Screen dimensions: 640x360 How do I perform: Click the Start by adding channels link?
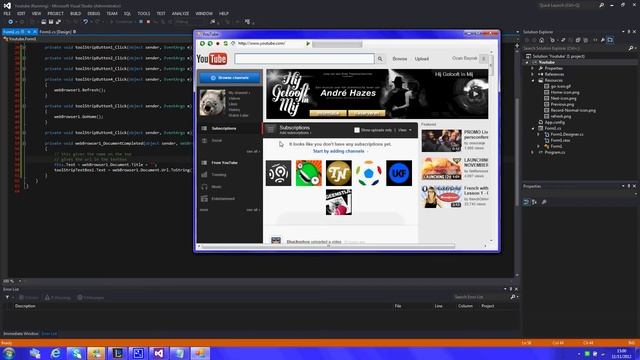[x=339, y=151]
